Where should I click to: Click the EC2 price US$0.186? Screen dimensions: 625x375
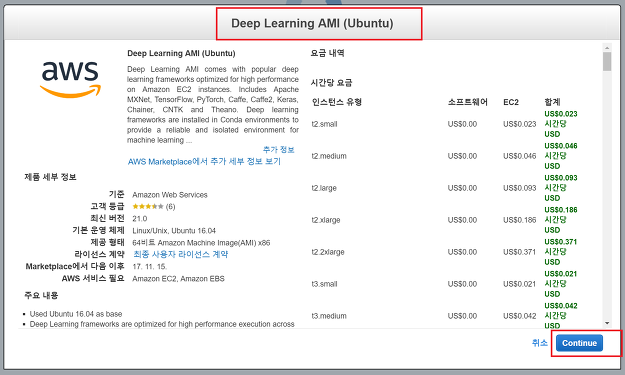519,220
